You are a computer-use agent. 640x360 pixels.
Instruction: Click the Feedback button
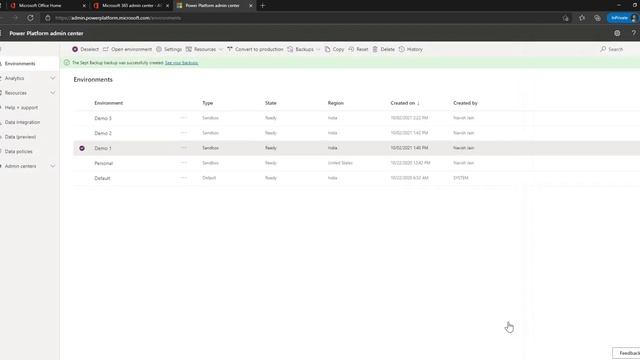(x=627, y=353)
